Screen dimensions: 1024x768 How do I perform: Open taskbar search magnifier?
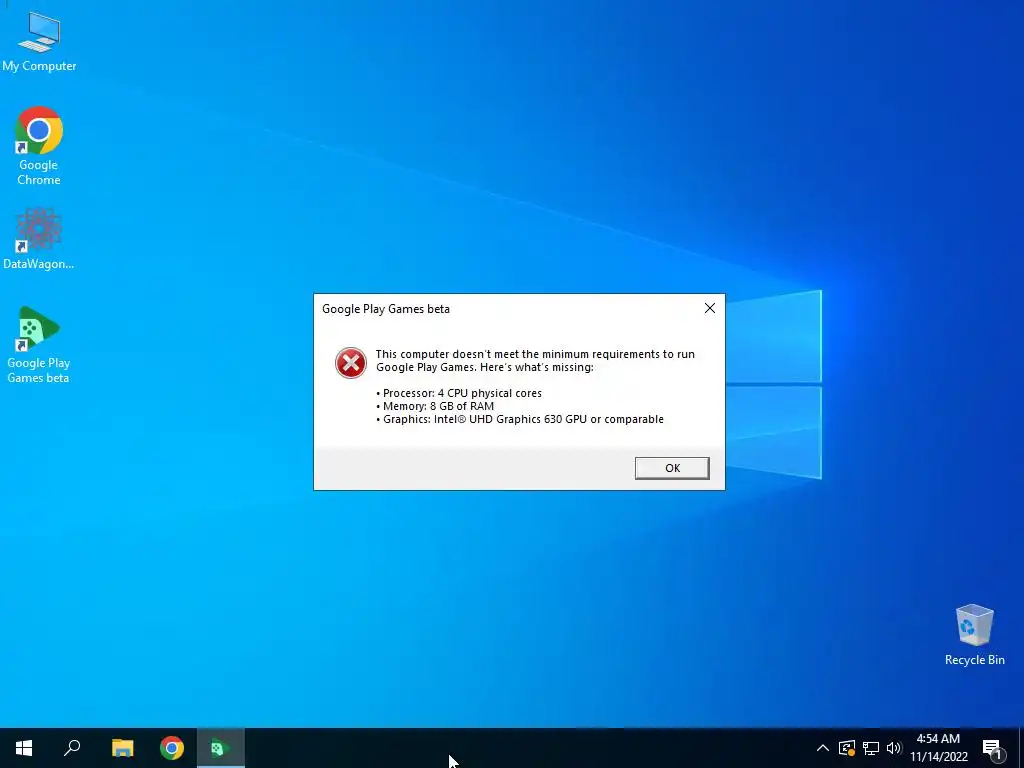pyautogui.click(x=72, y=748)
